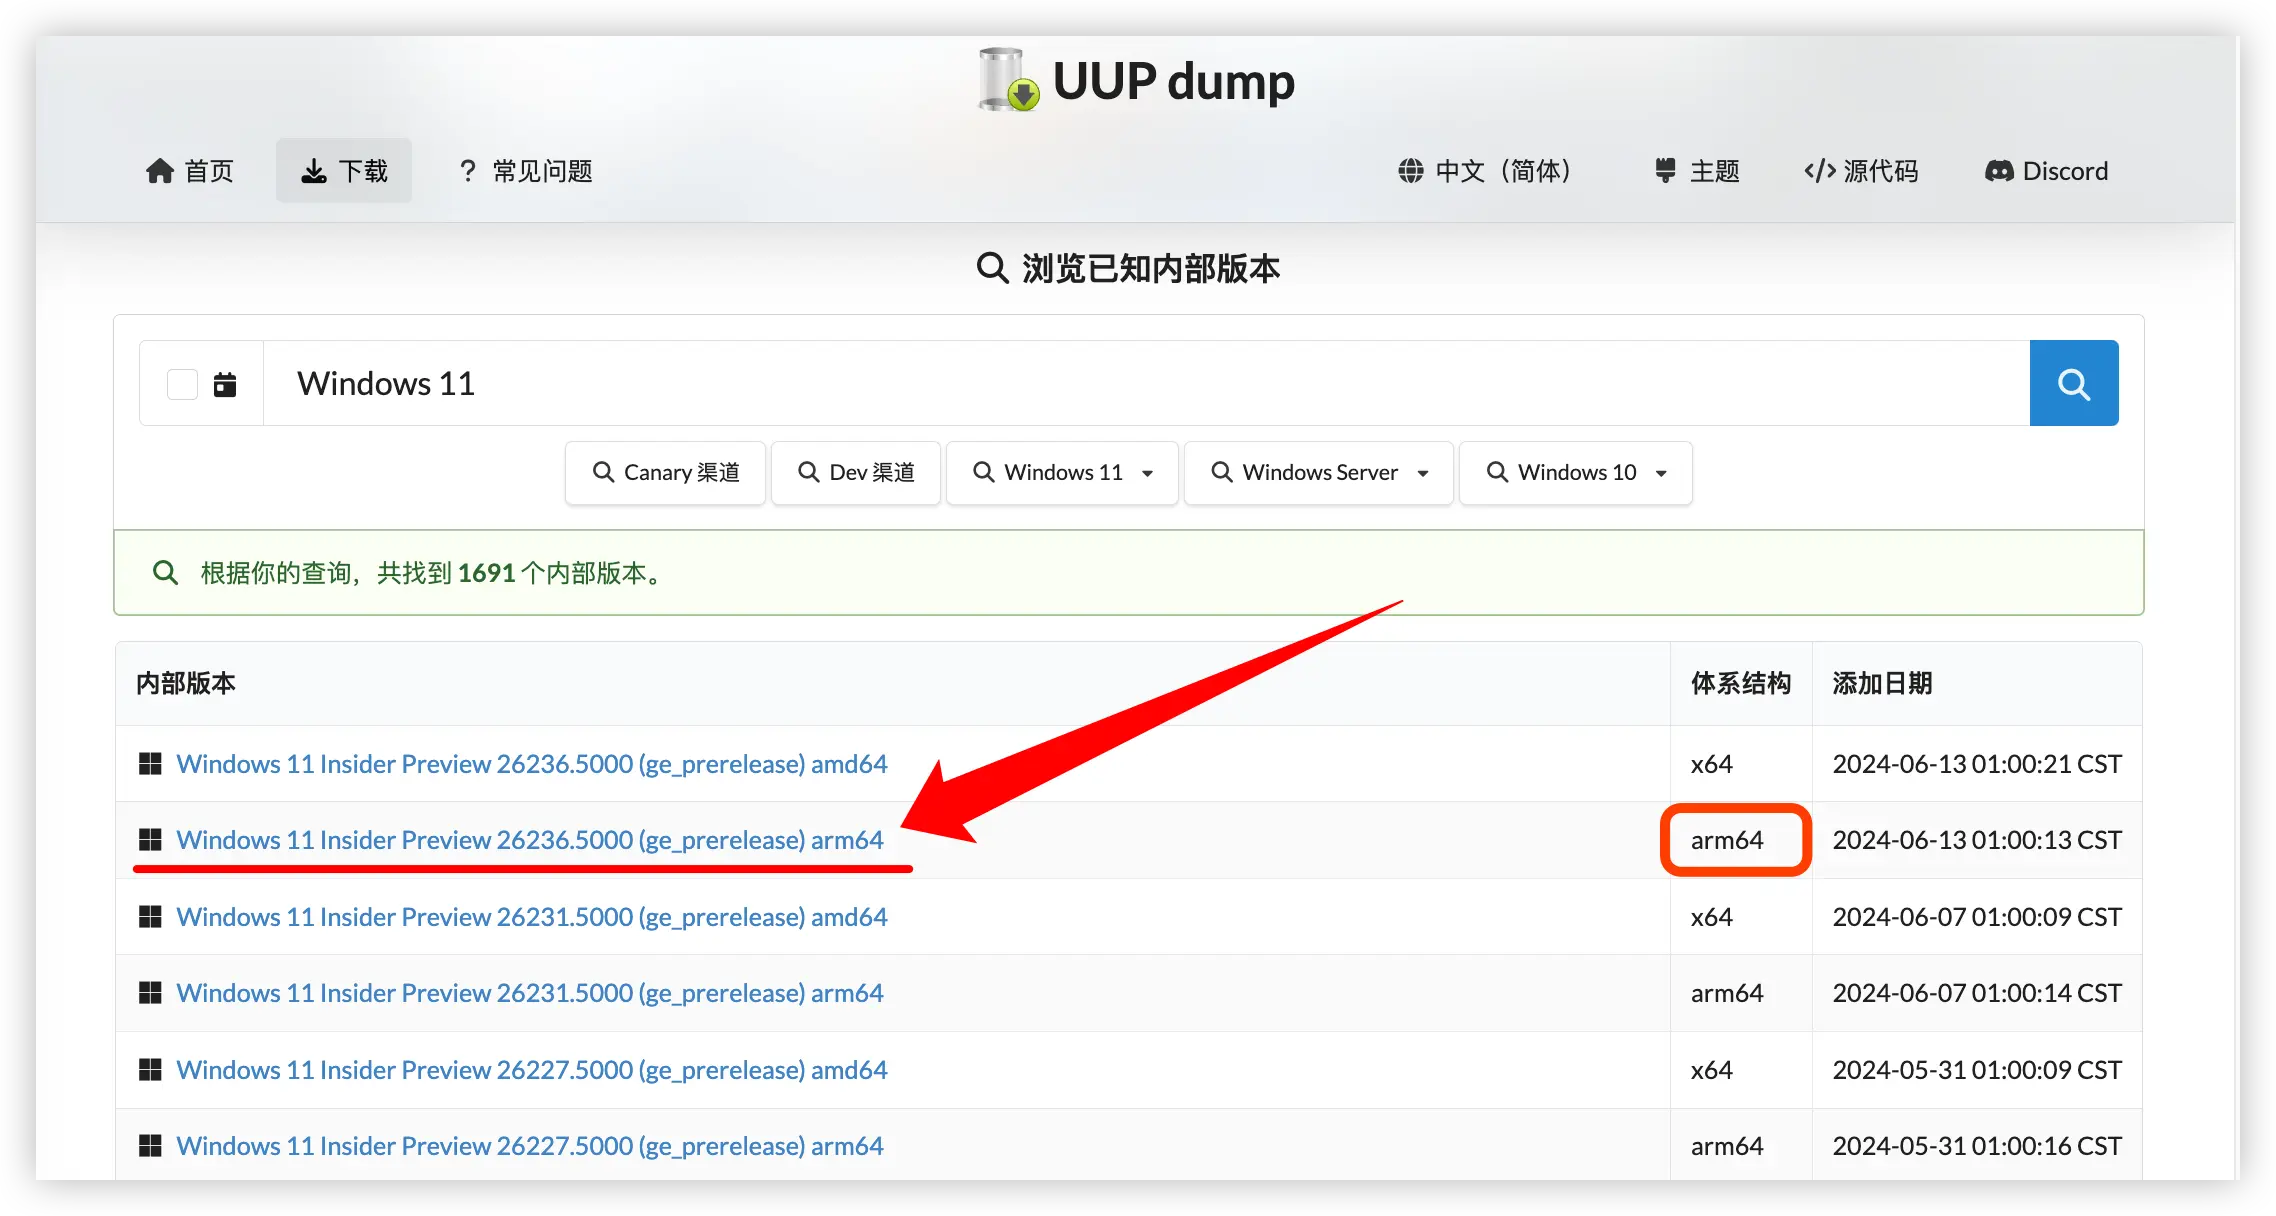Click the download arrow icon in the nav
The height and width of the screenshot is (1216, 2276).
click(x=314, y=171)
